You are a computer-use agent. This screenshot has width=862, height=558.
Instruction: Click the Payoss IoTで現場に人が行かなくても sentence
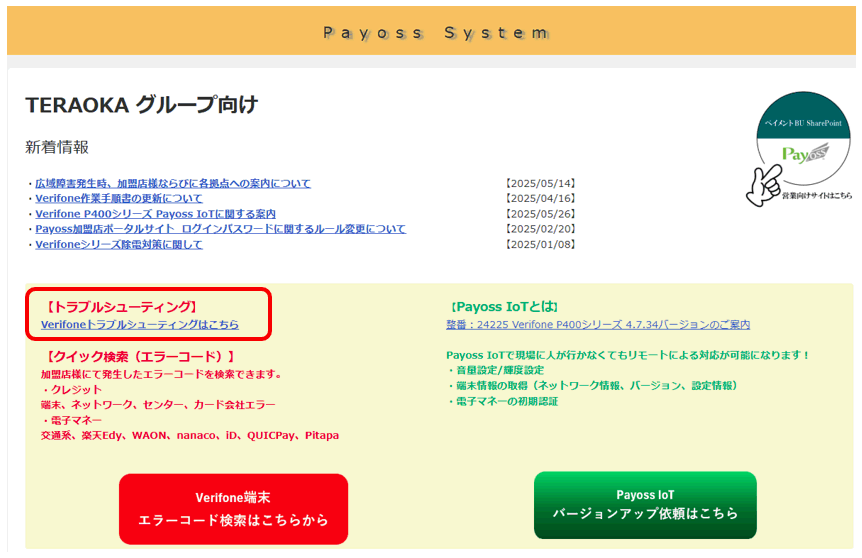click(628, 355)
